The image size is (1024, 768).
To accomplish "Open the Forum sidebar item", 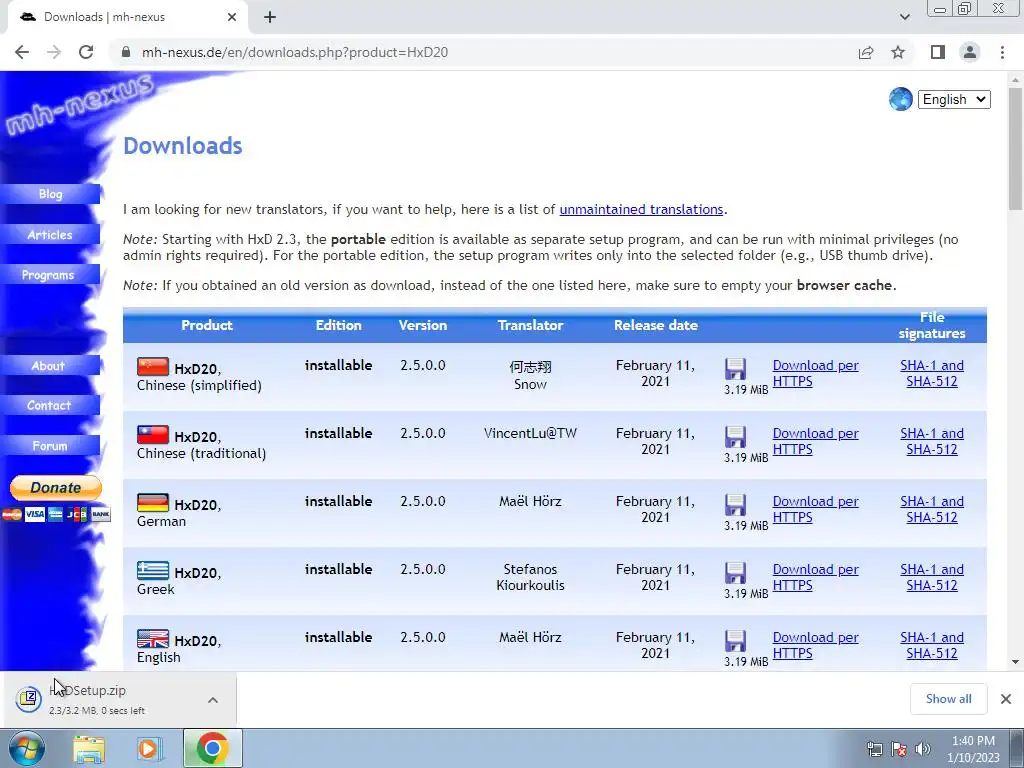I will pyautogui.click(x=50, y=446).
